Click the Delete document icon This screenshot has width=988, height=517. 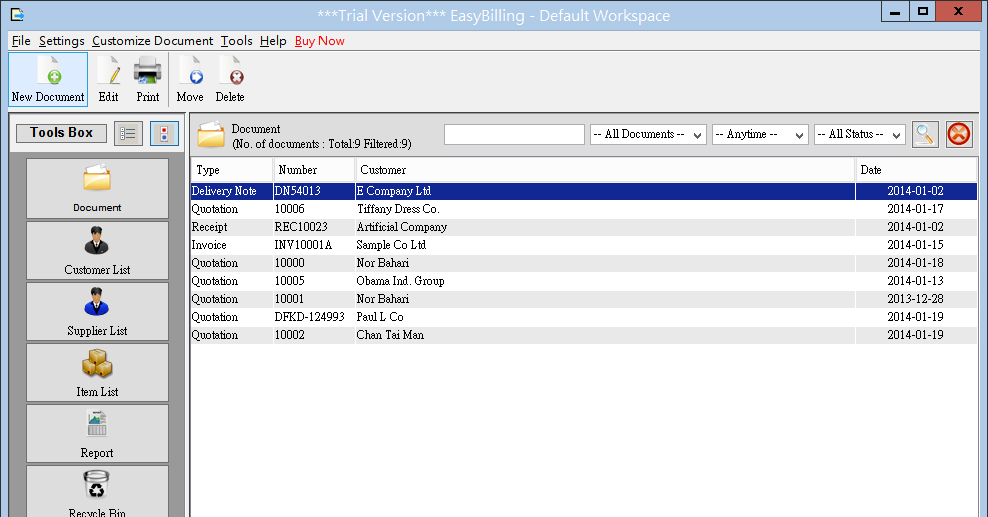coord(229,79)
